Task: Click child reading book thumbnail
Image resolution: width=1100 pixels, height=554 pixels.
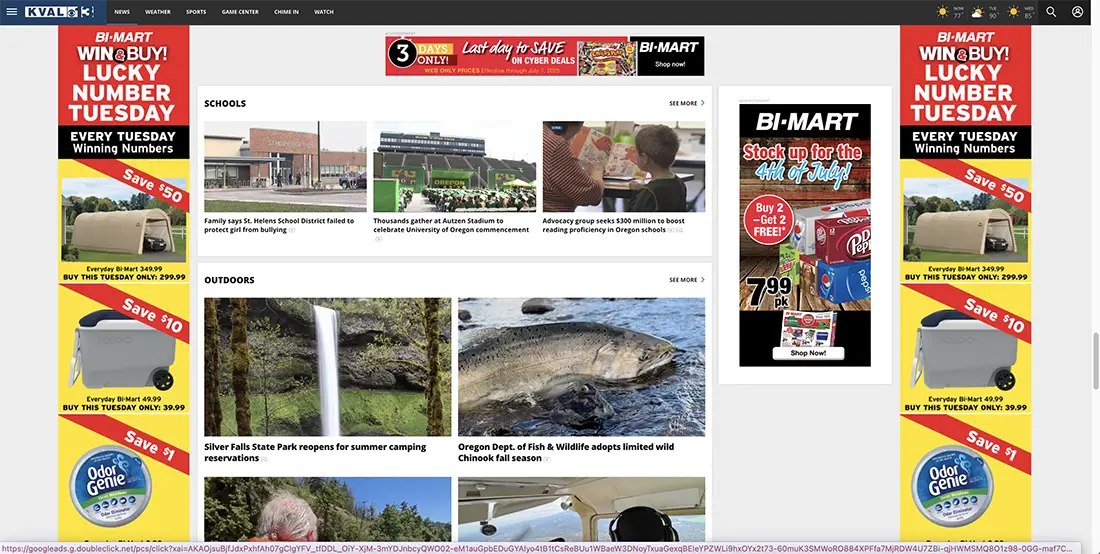Action: [x=624, y=166]
